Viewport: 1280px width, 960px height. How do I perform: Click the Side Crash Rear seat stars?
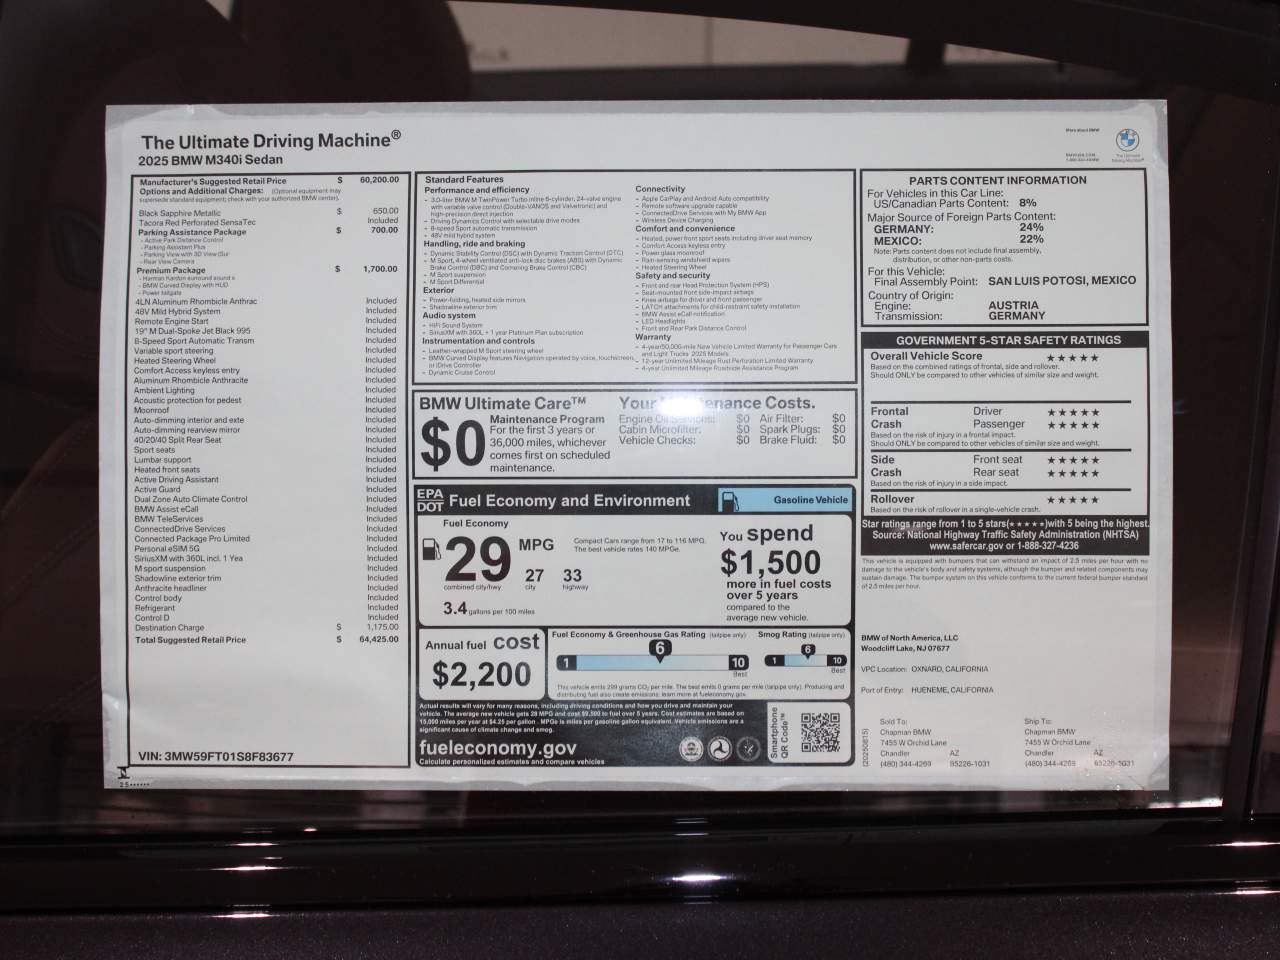tap(1073, 473)
